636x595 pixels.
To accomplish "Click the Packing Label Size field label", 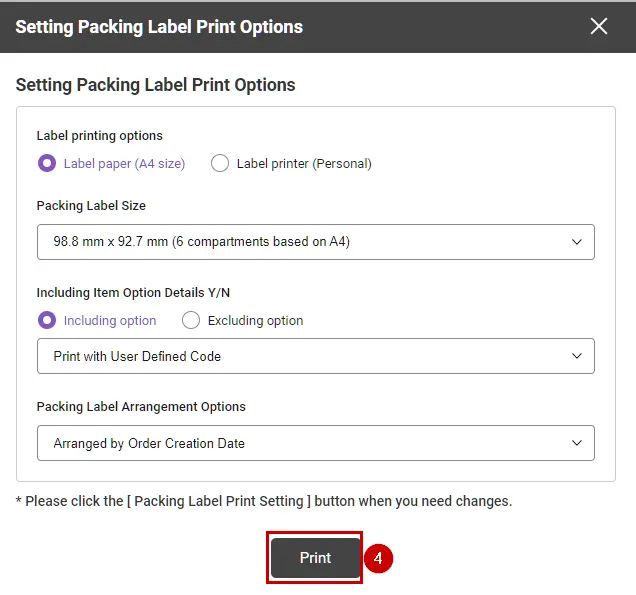I will click(91, 205).
